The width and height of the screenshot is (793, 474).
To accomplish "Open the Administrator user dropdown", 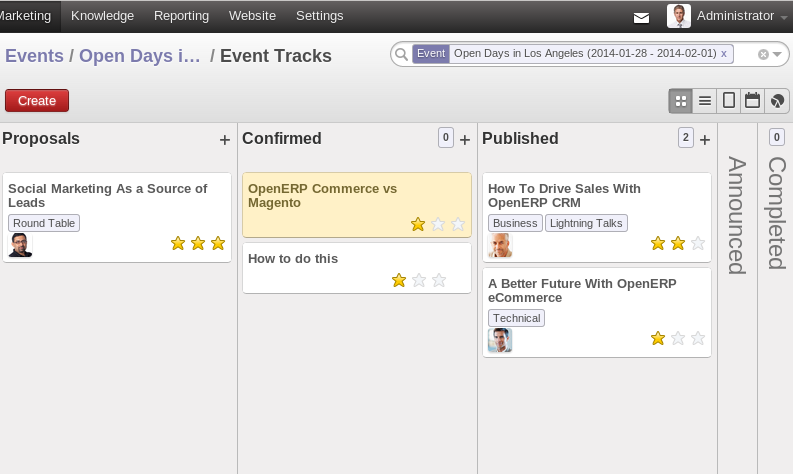I will (734, 16).
